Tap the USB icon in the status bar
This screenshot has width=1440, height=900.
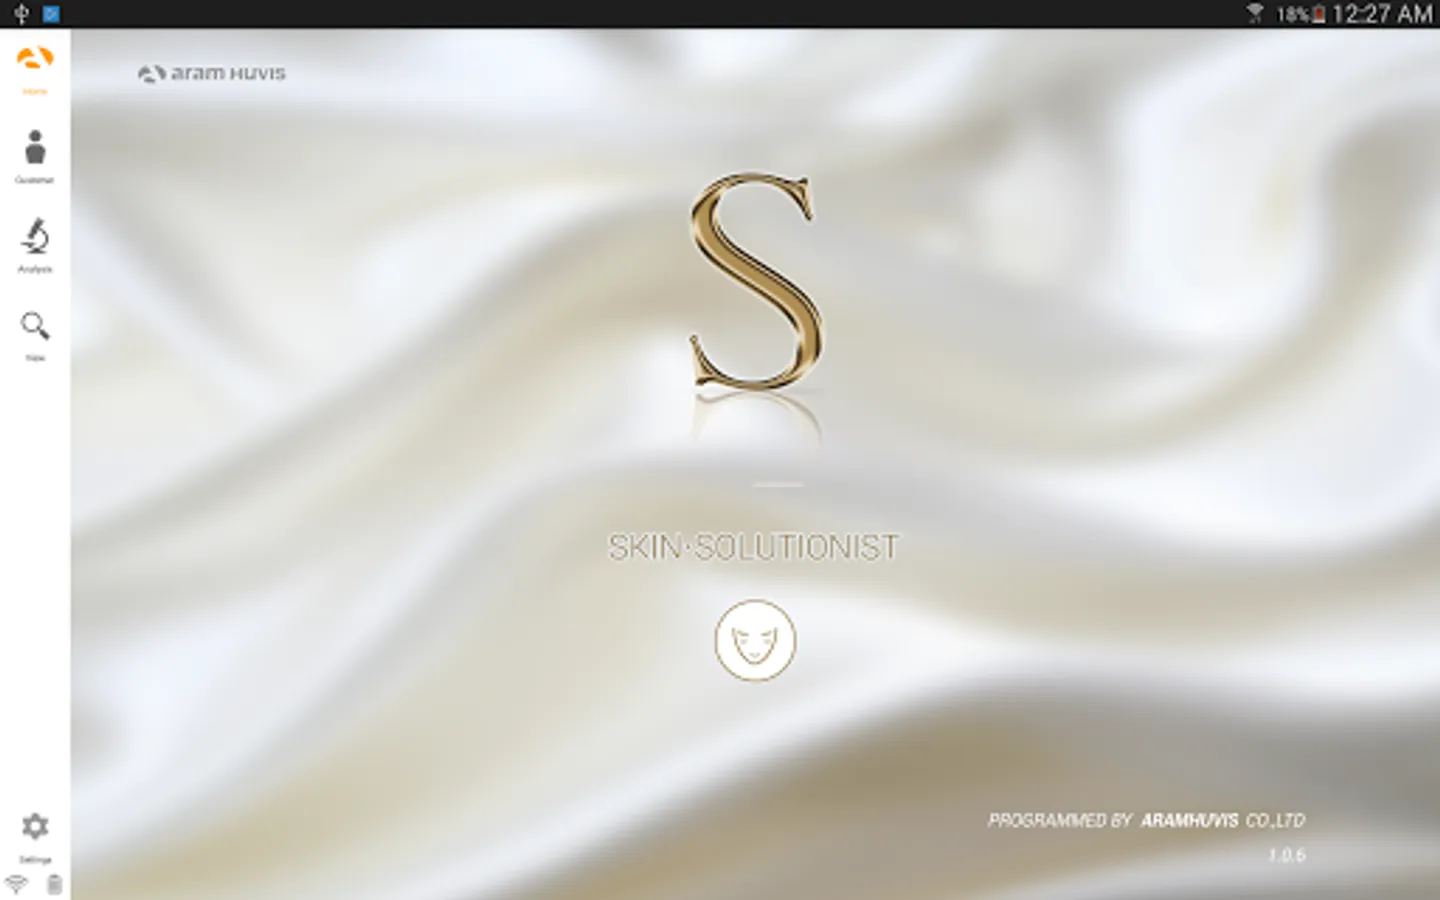point(22,14)
